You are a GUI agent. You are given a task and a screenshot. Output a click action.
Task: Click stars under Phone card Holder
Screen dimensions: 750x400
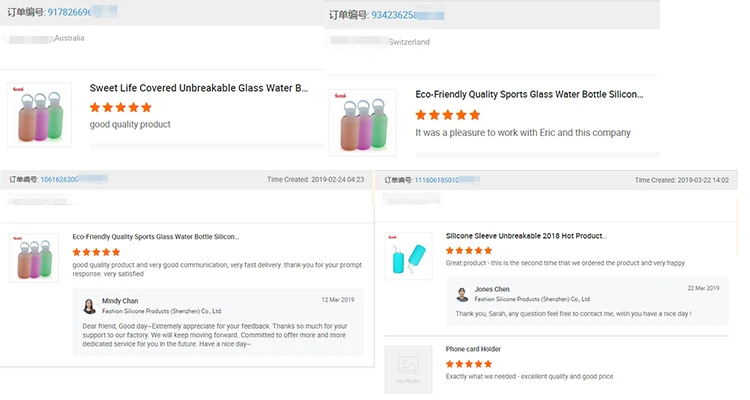(468, 364)
